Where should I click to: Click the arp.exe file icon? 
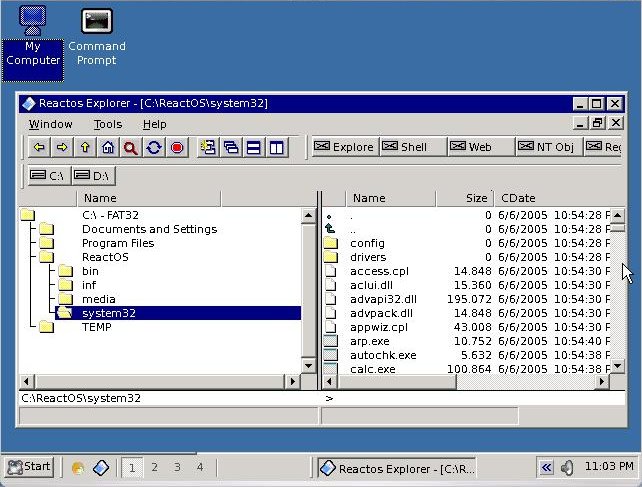click(331, 341)
